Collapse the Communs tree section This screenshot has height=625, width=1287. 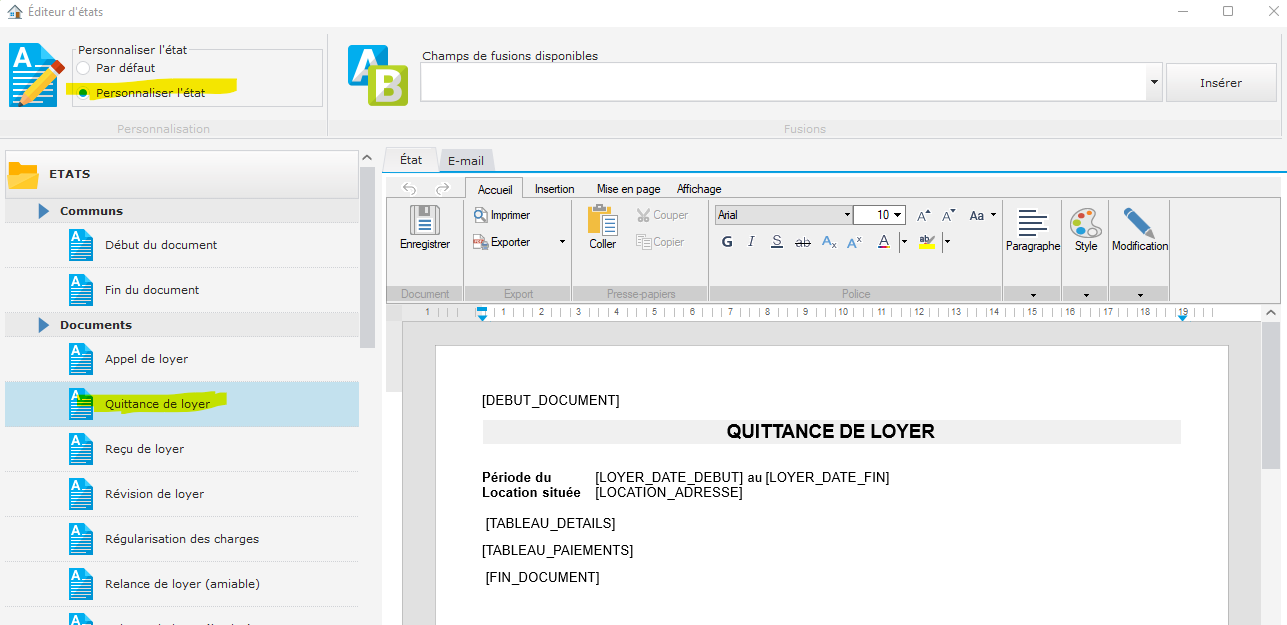[x=44, y=211]
